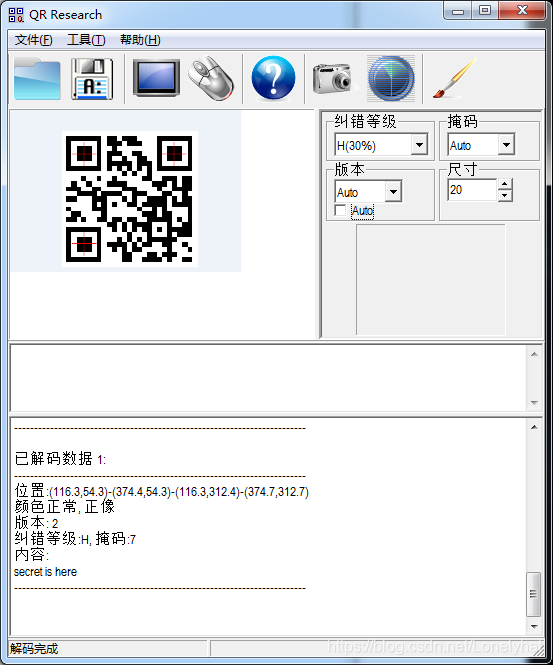
Task: Open the 工具(T) menu
Action: pos(86,40)
